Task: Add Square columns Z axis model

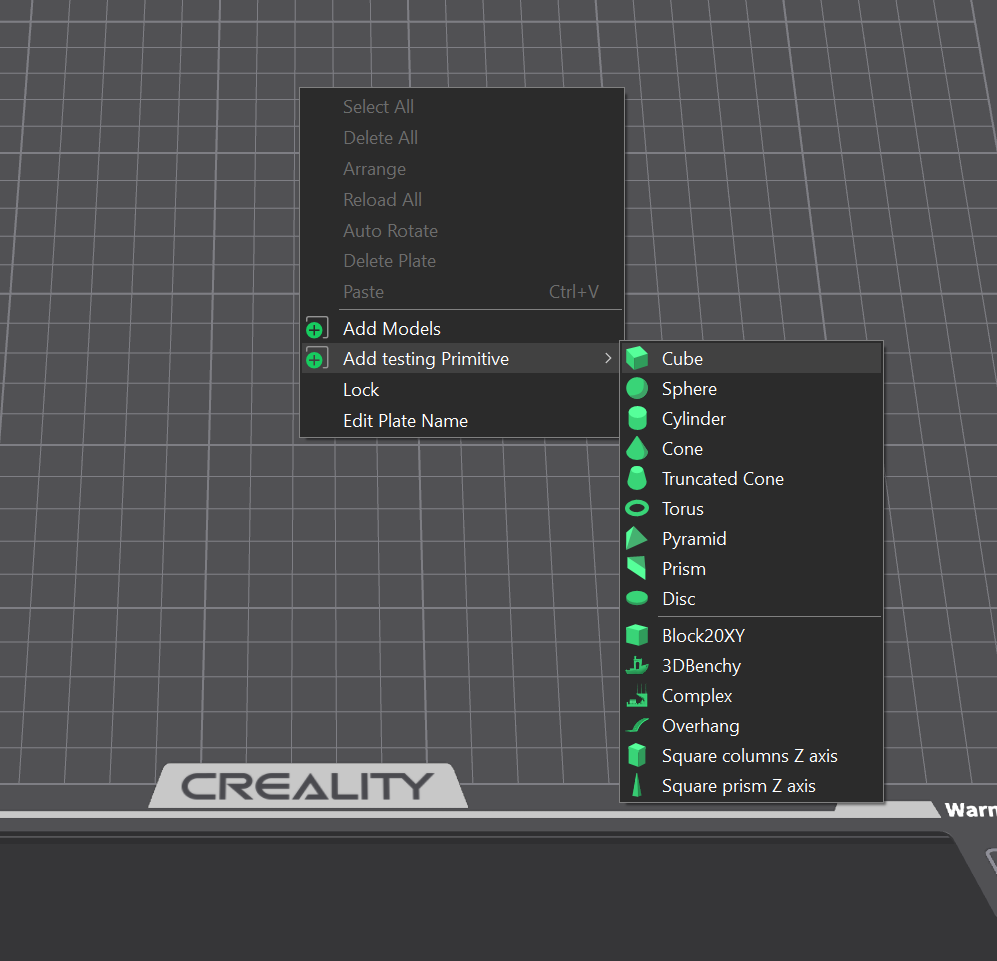Action: click(x=749, y=756)
